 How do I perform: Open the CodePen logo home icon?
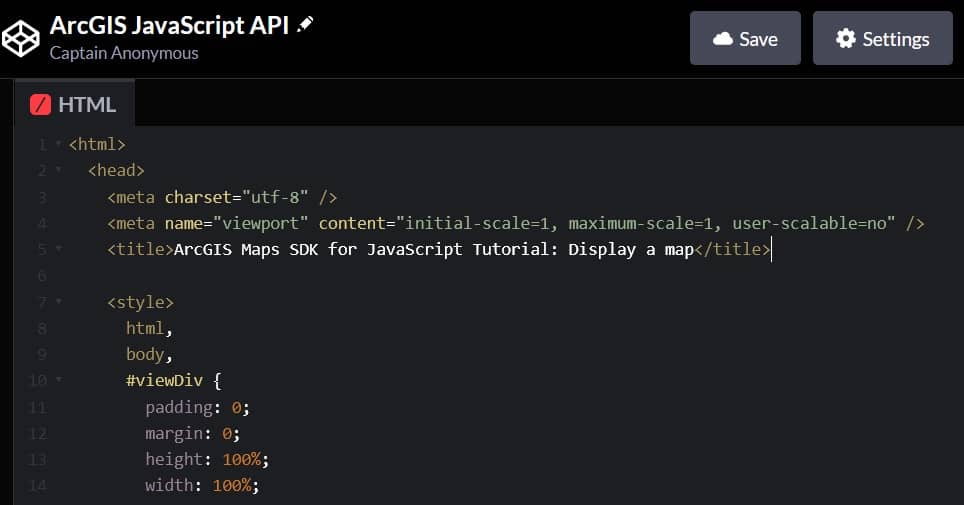pos(20,38)
